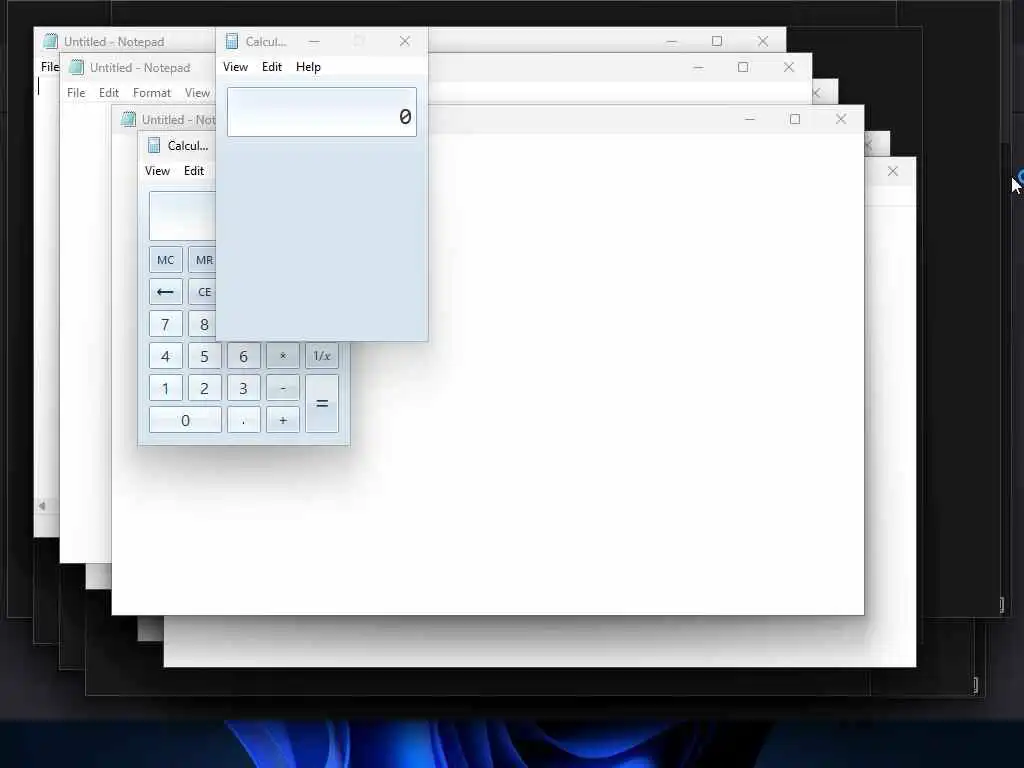Click the 1 key on the Calculator
This screenshot has height=768, width=1024.
(165, 388)
